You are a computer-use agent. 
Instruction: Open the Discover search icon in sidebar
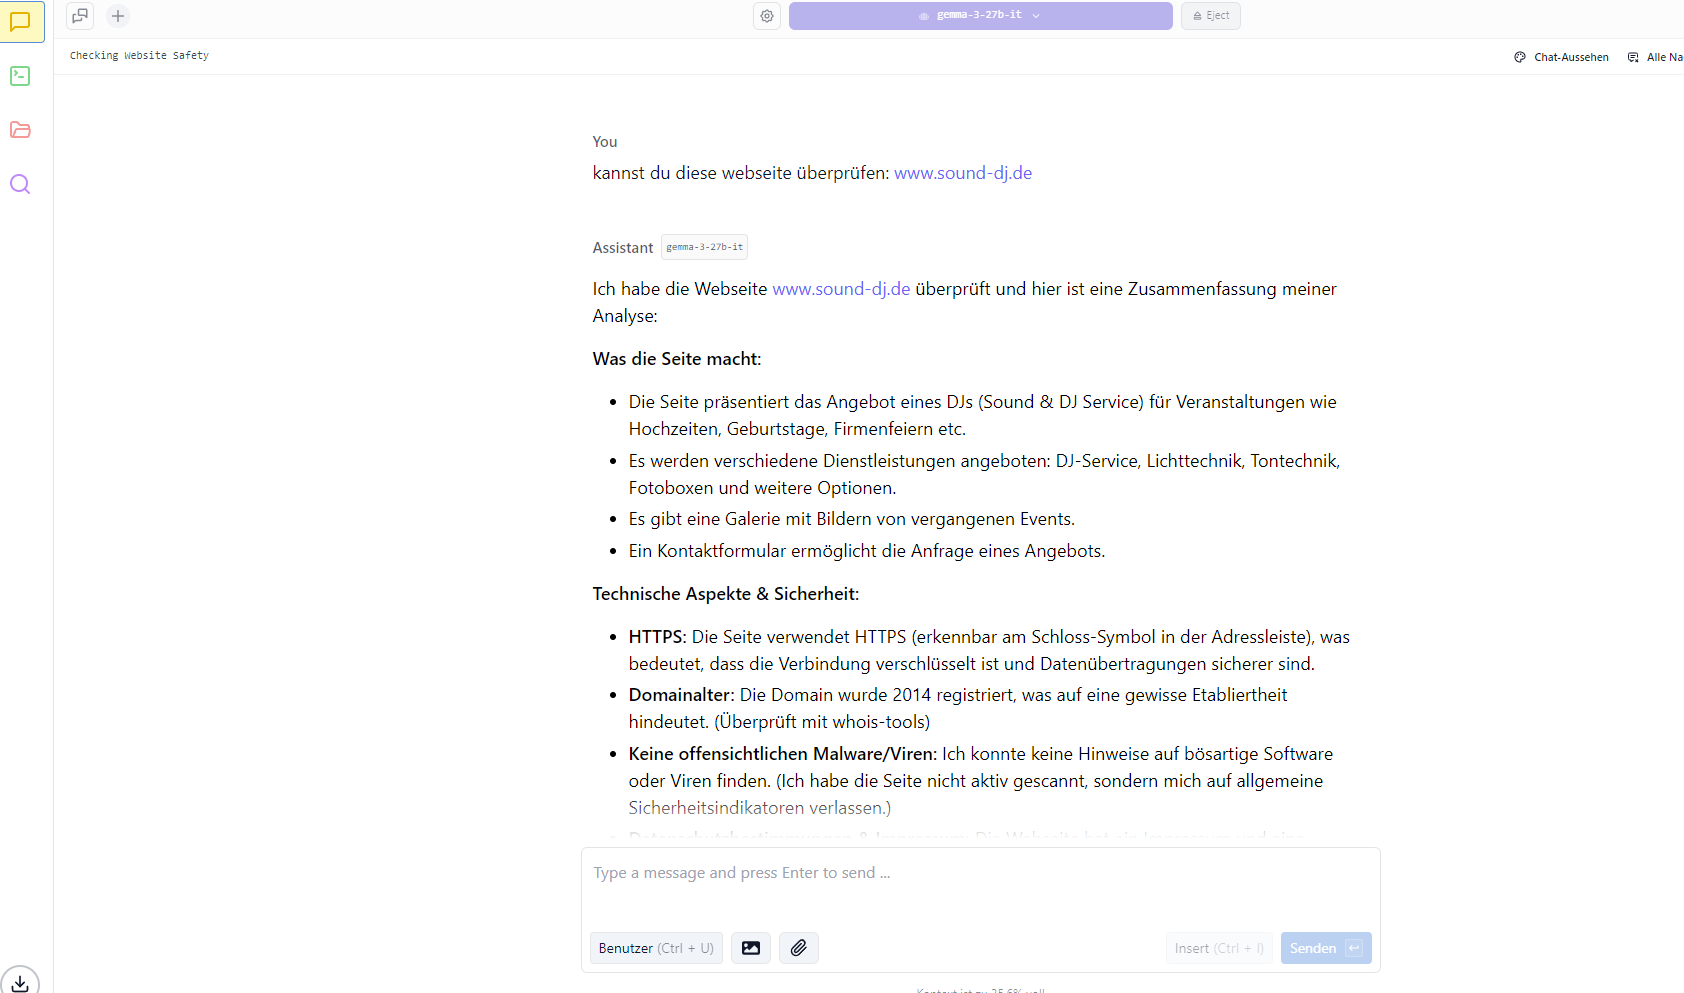[20, 184]
